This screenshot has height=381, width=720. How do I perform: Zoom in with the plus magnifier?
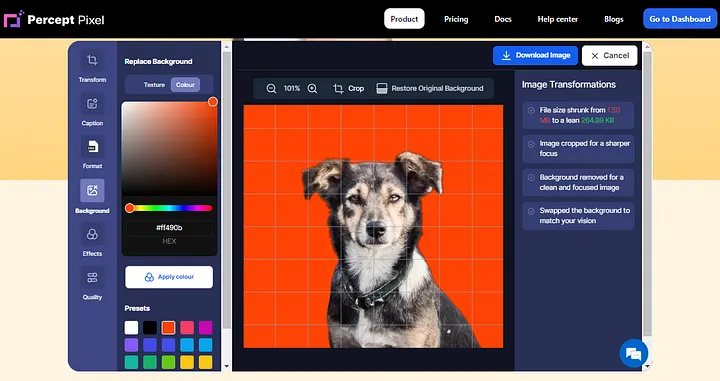click(312, 89)
